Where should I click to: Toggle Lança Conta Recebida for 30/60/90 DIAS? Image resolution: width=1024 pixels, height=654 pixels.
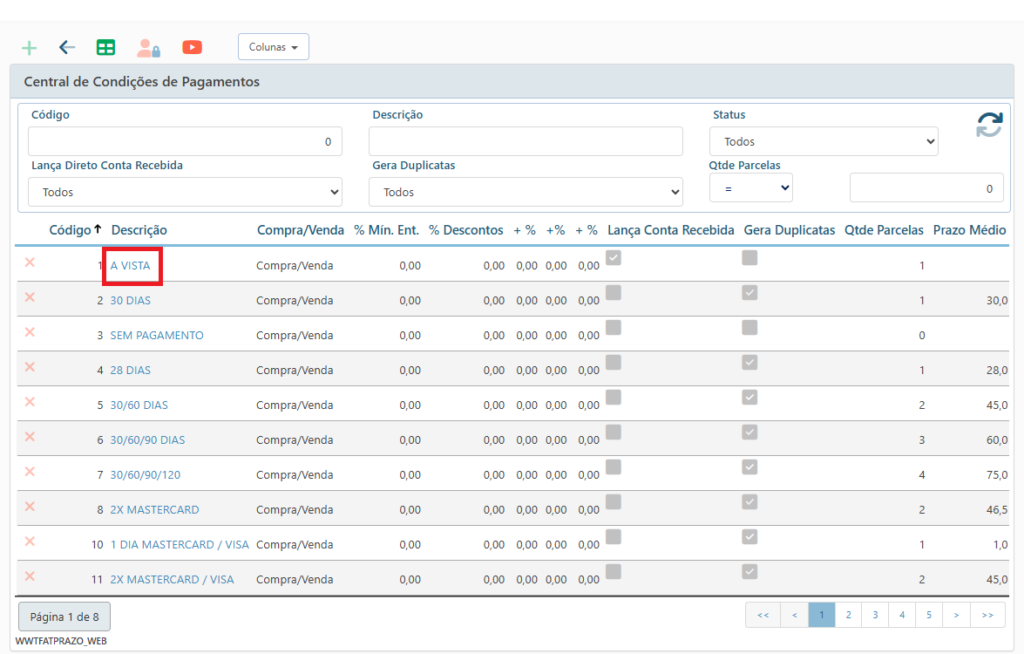click(613, 432)
